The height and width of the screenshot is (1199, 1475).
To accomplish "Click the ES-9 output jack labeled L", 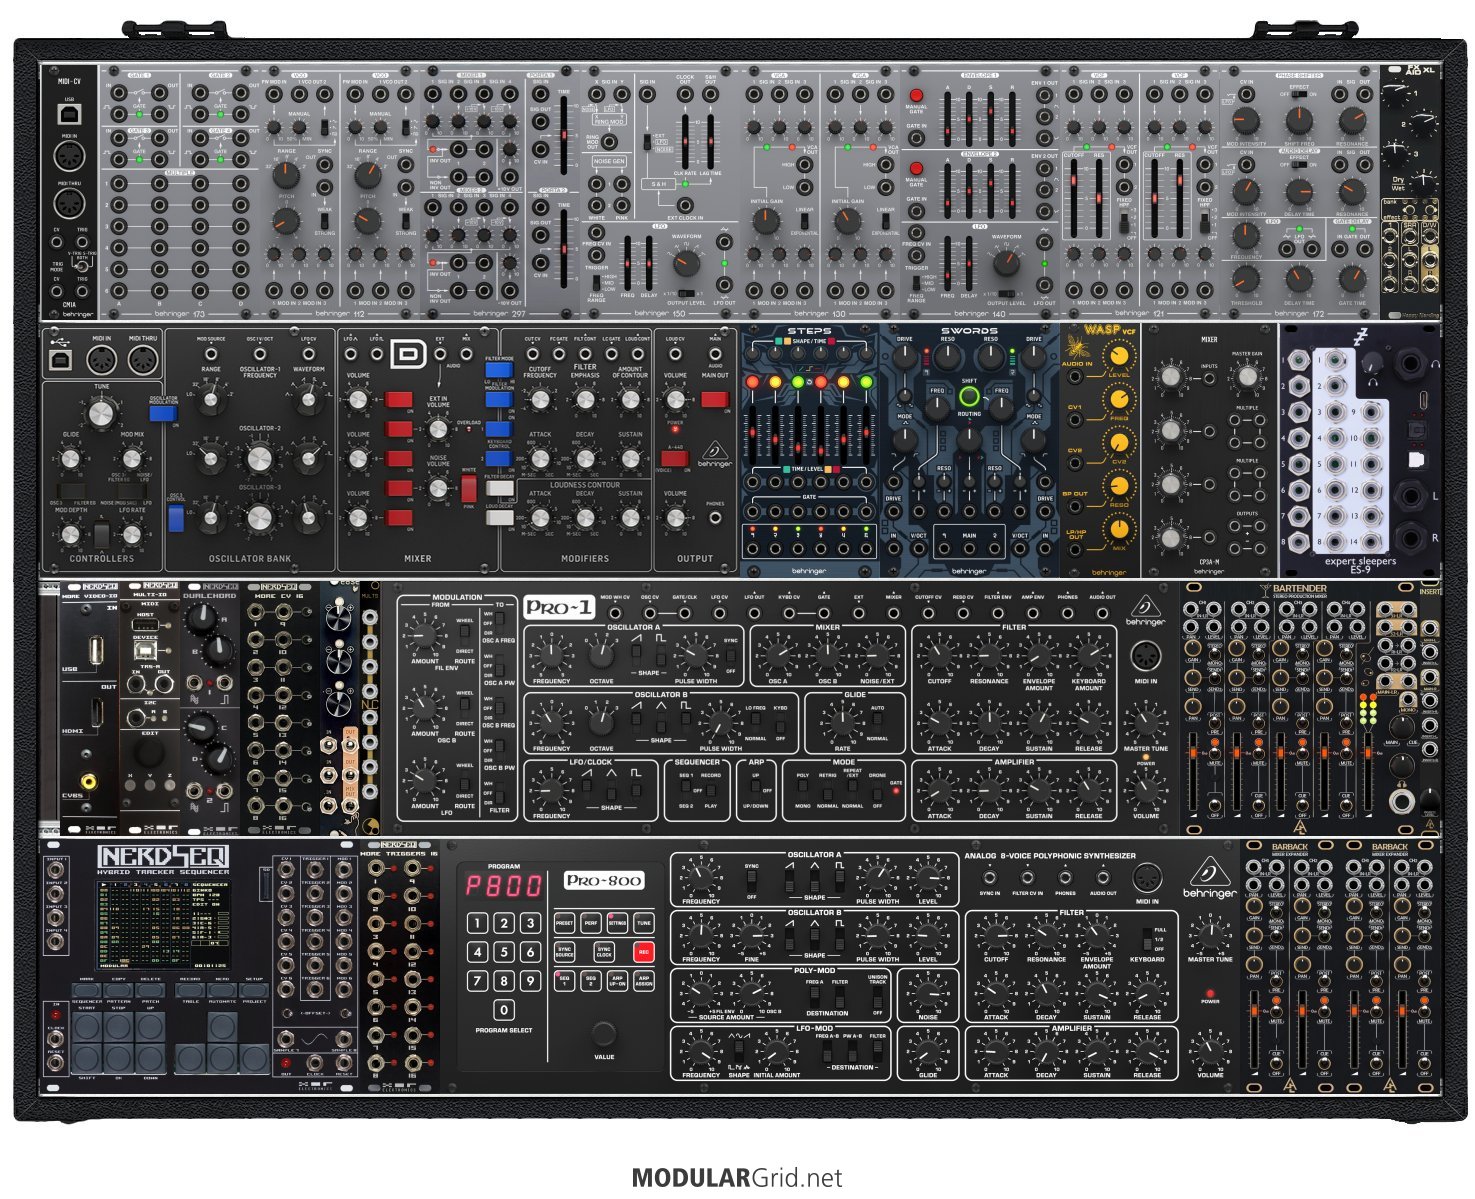I will click(x=1413, y=494).
